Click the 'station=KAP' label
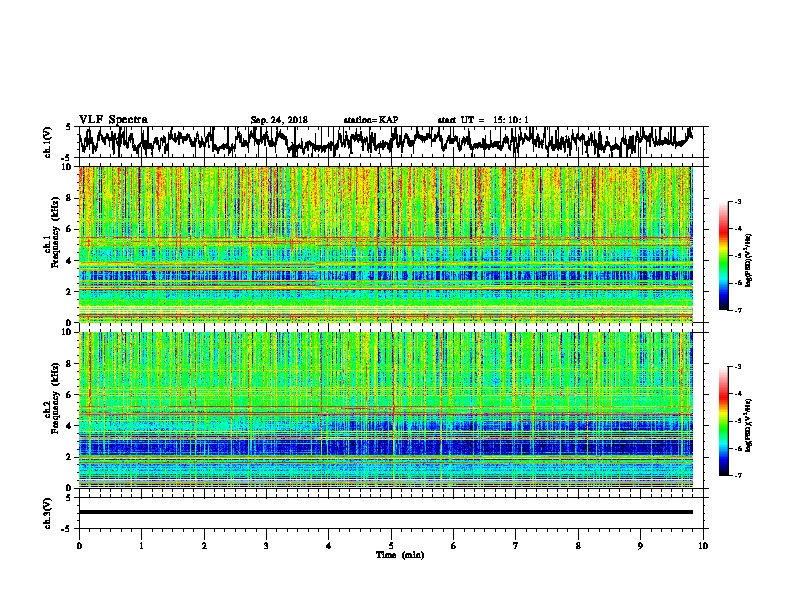This screenshot has width=792, height=612. [371, 120]
